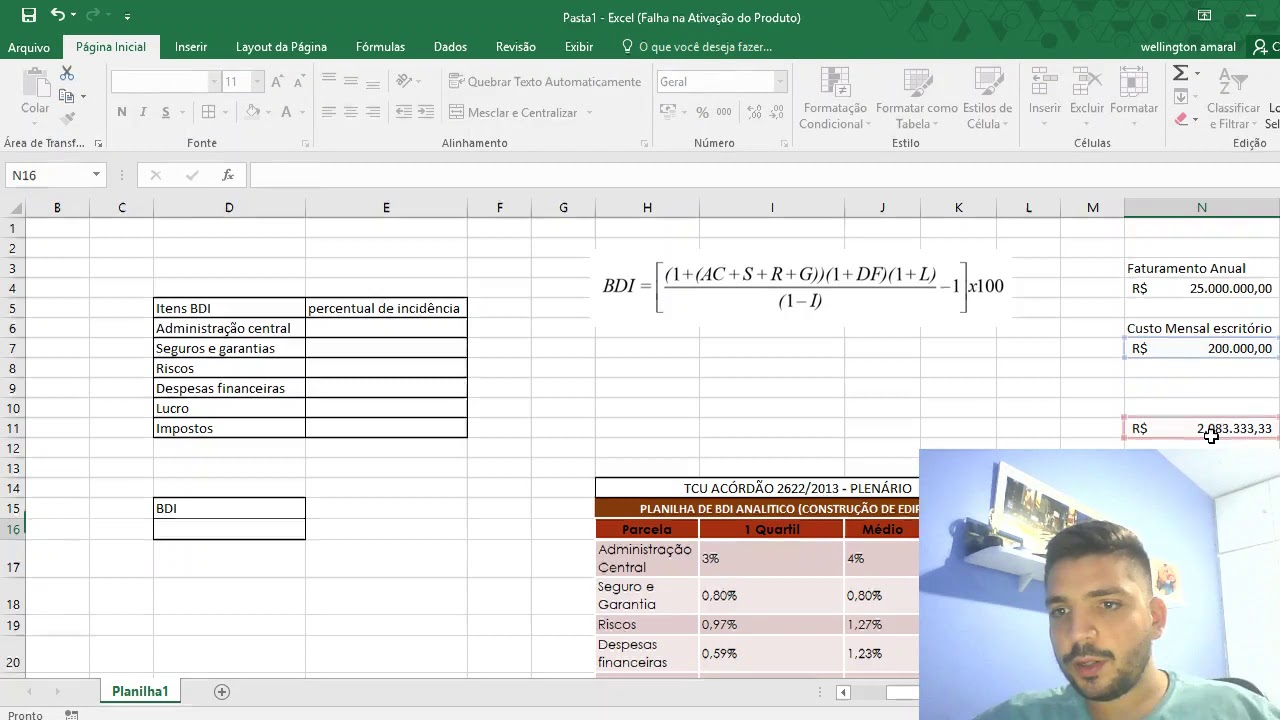
Task: Apply percent style to the cell
Action: pyautogui.click(x=702, y=112)
